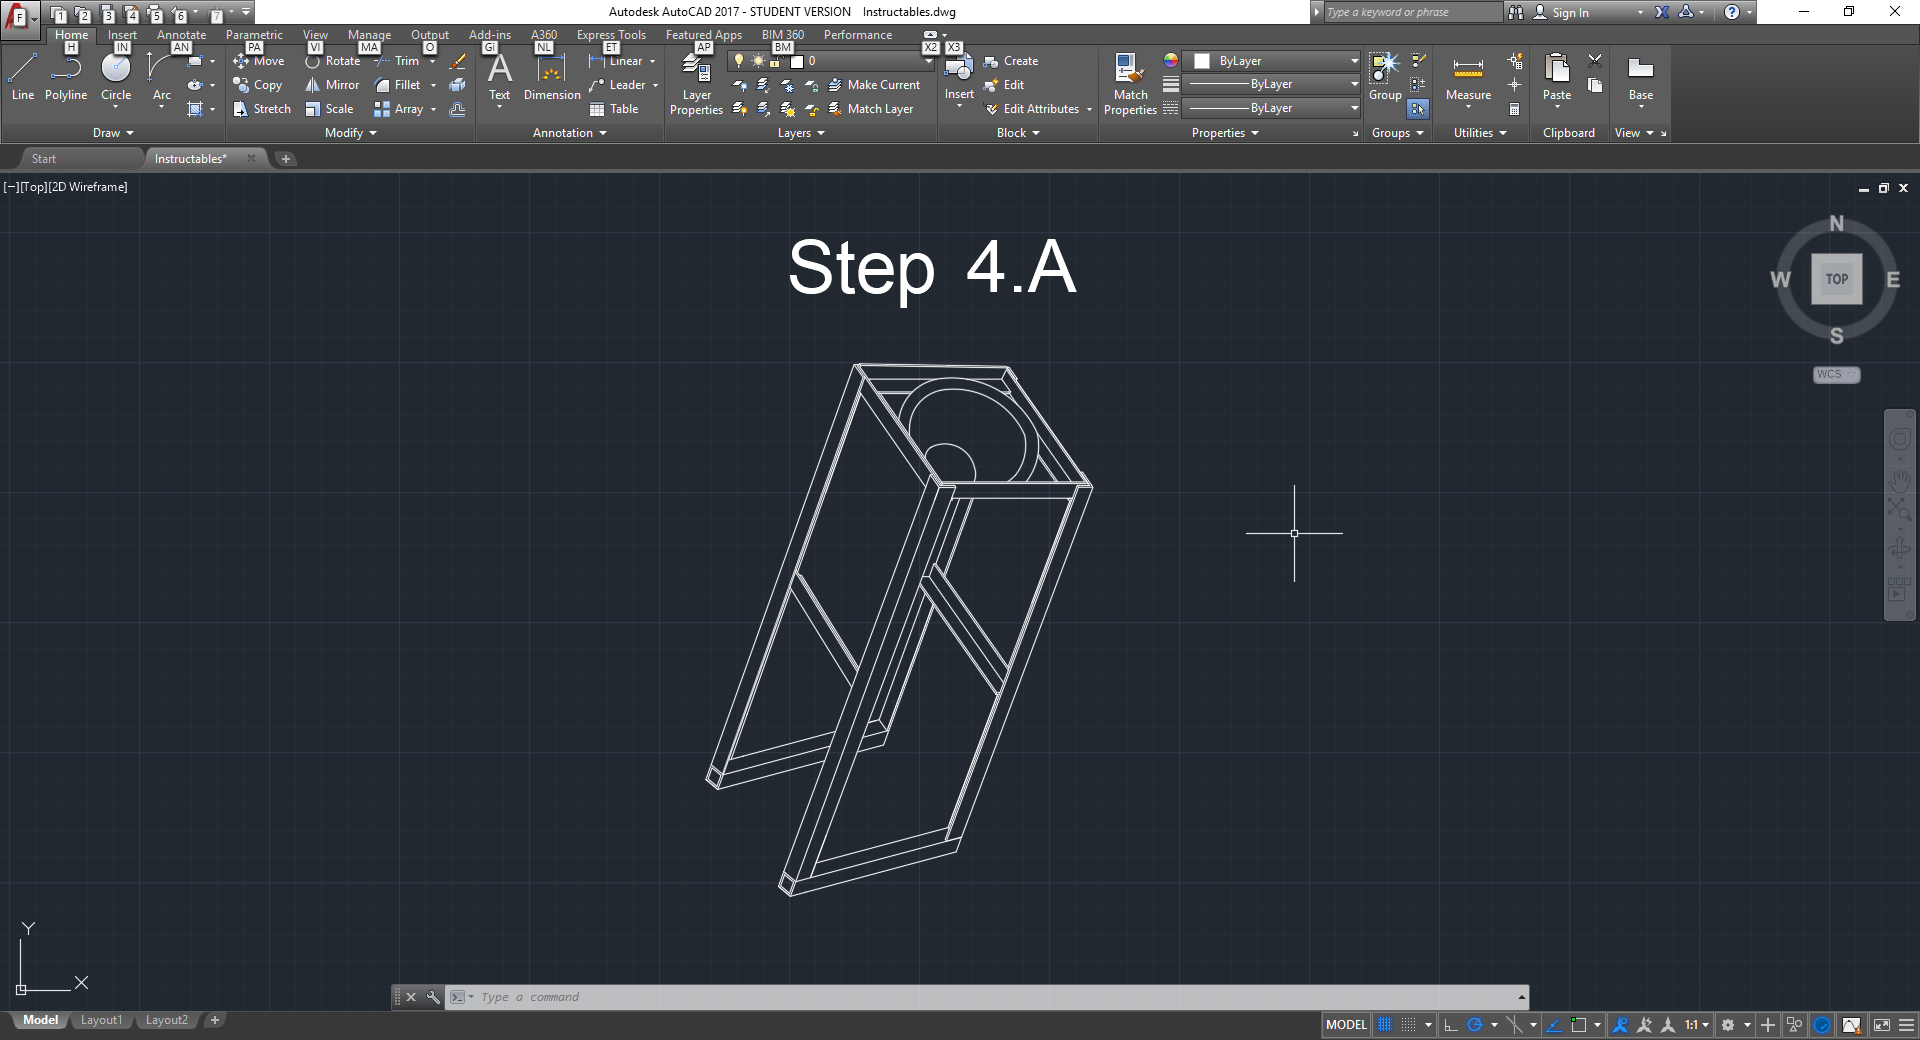This screenshot has height=1040, width=1920.
Task: Expand the Layers panel
Action: tap(801, 133)
